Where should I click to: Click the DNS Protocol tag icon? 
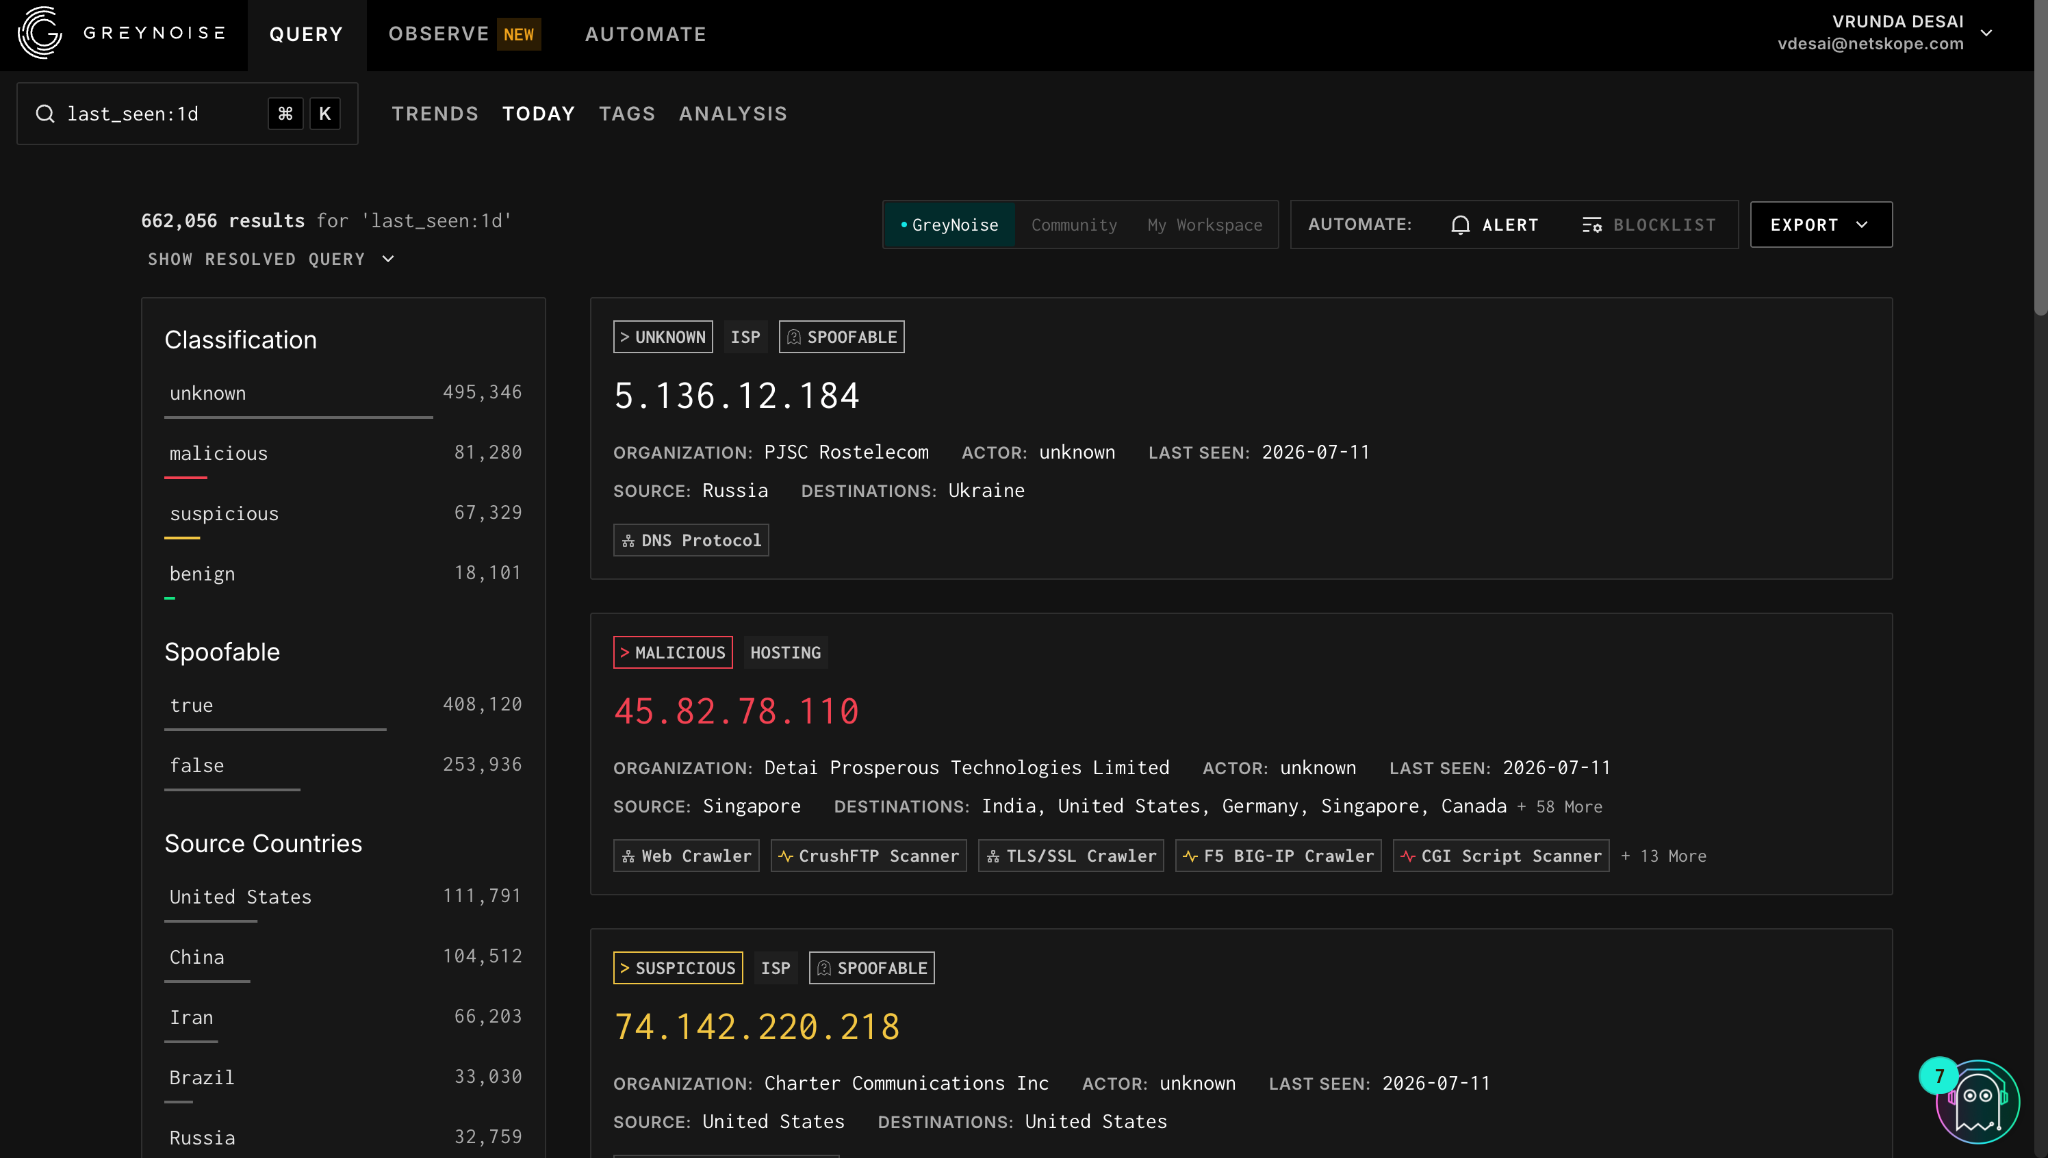628,541
